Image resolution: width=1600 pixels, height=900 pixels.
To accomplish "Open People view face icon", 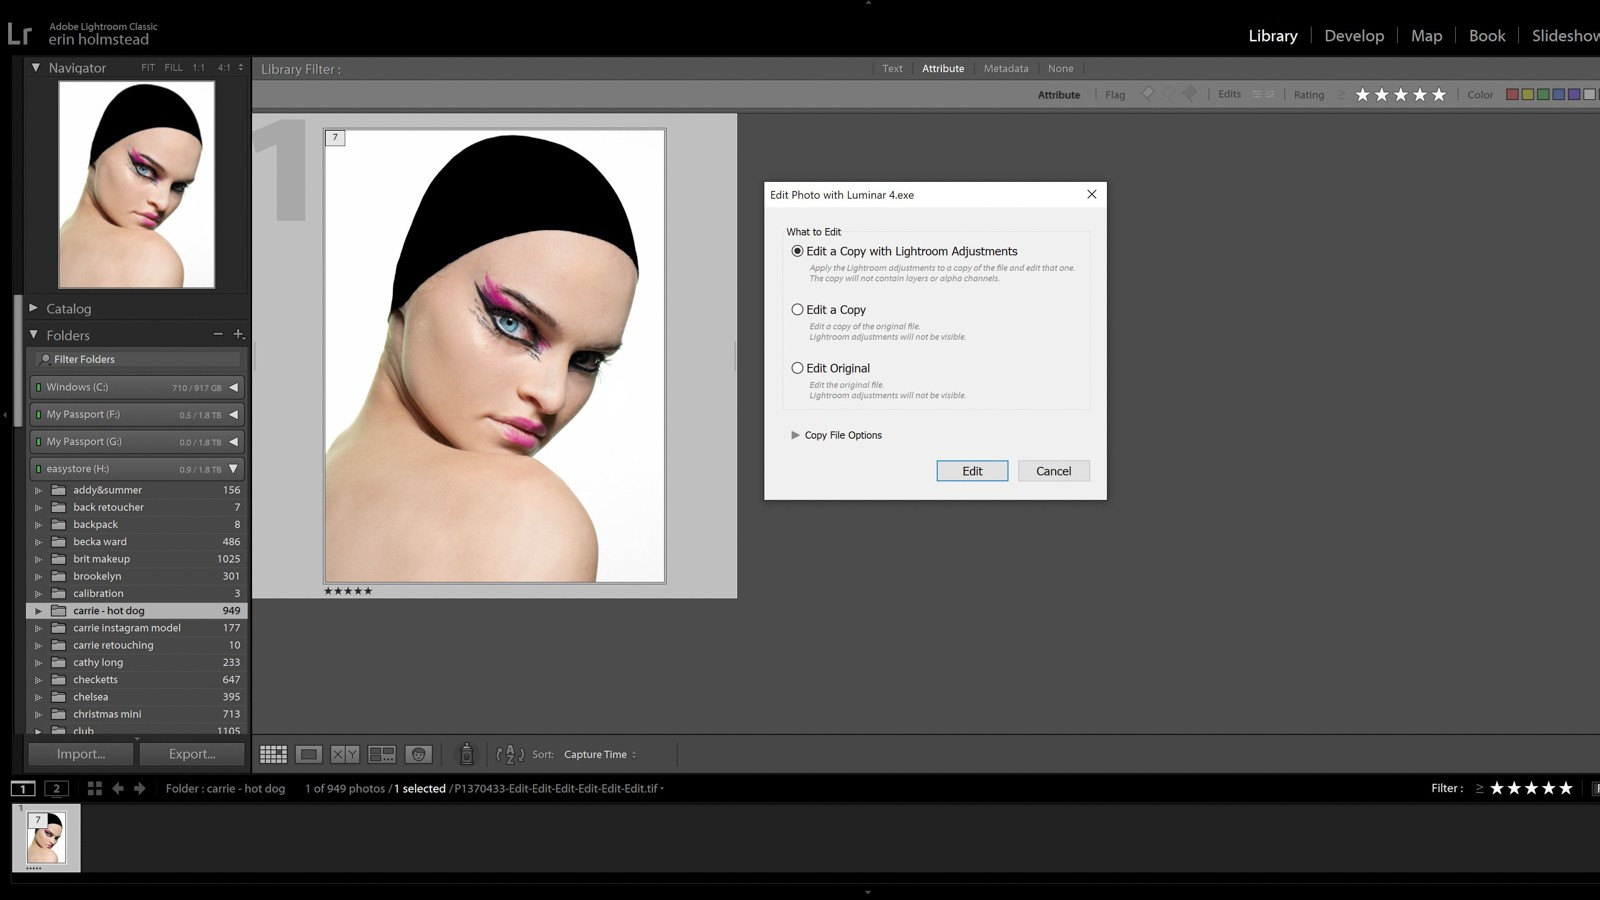I will [419, 754].
